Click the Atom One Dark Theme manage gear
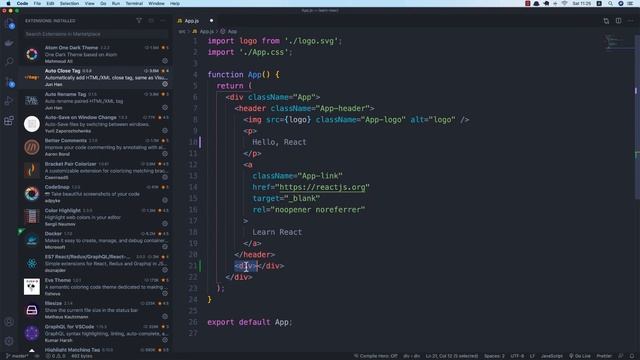The height and width of the screenshot is (360, 640). coord(165,61)
